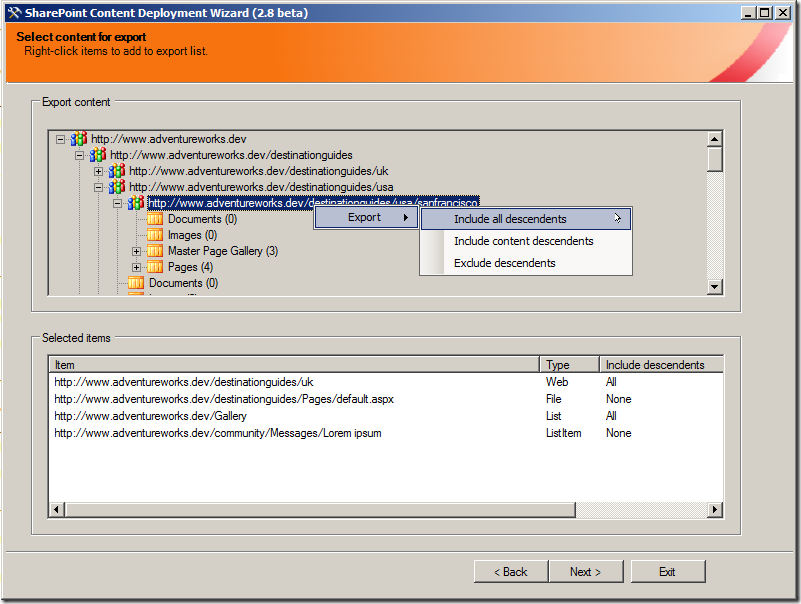Select the community/Messages/Lorem ipsum row
Screen dimensions: 801x604
pyautogui.click(x=386, y=433)
